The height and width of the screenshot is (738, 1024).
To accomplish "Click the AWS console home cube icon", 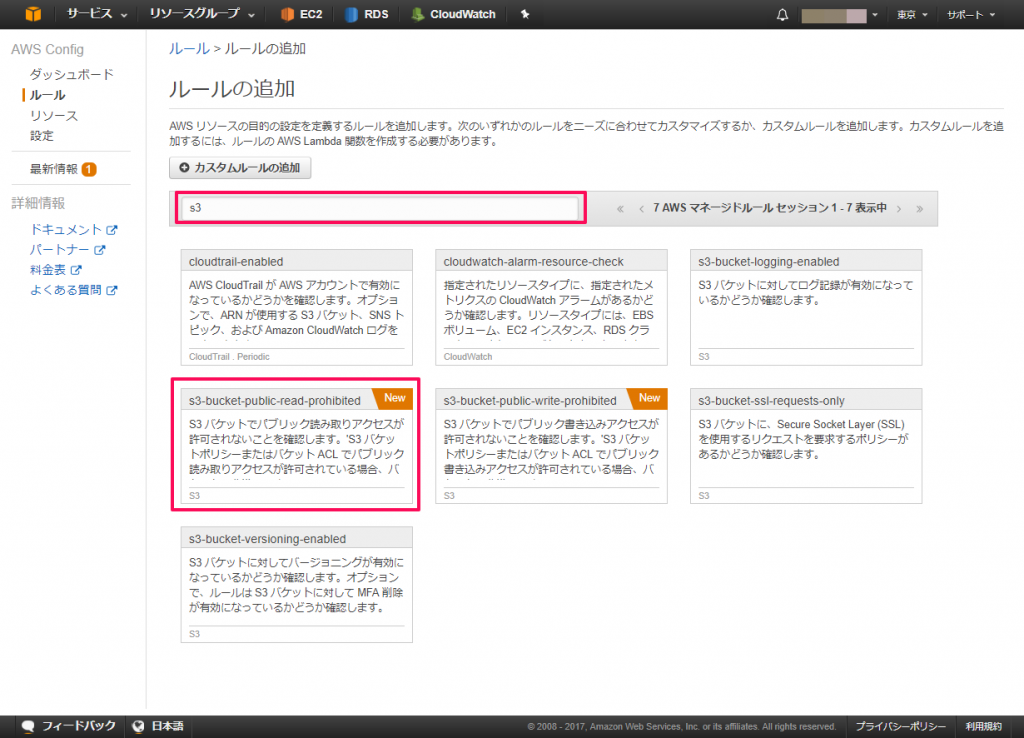I will 33,14.
